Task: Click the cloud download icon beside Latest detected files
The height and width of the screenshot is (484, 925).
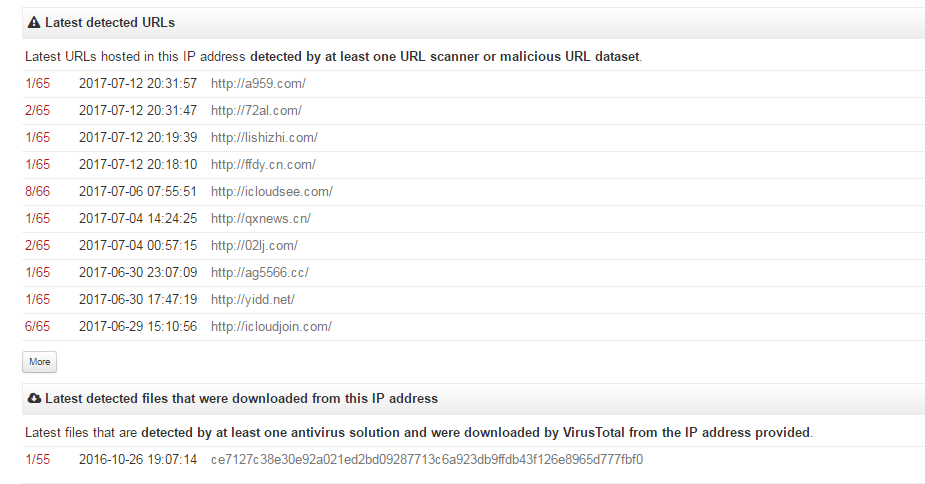Action: coord(35,398)
